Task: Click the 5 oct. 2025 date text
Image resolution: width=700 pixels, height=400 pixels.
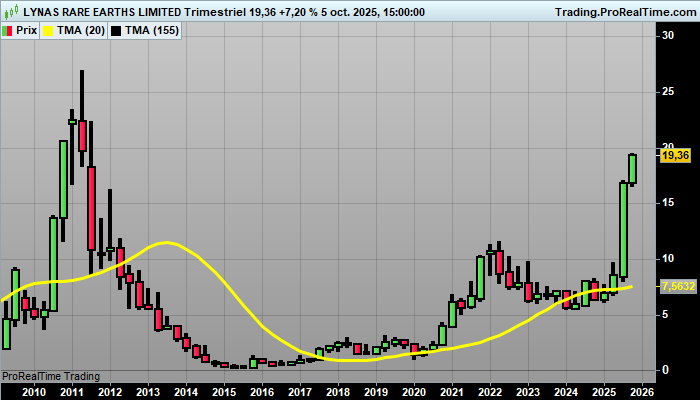Action: click(347, 12)
